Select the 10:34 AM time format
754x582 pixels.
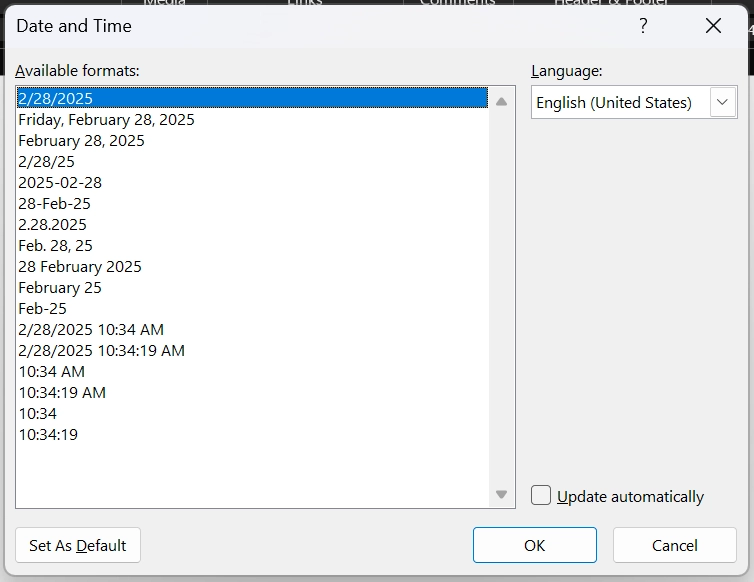point(51,371)
